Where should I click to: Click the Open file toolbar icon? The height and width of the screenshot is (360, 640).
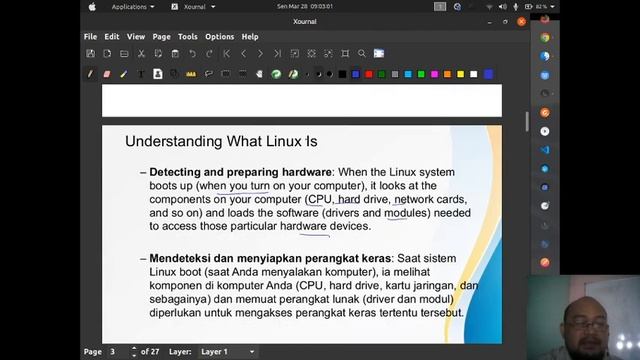(x=124, y=53)
